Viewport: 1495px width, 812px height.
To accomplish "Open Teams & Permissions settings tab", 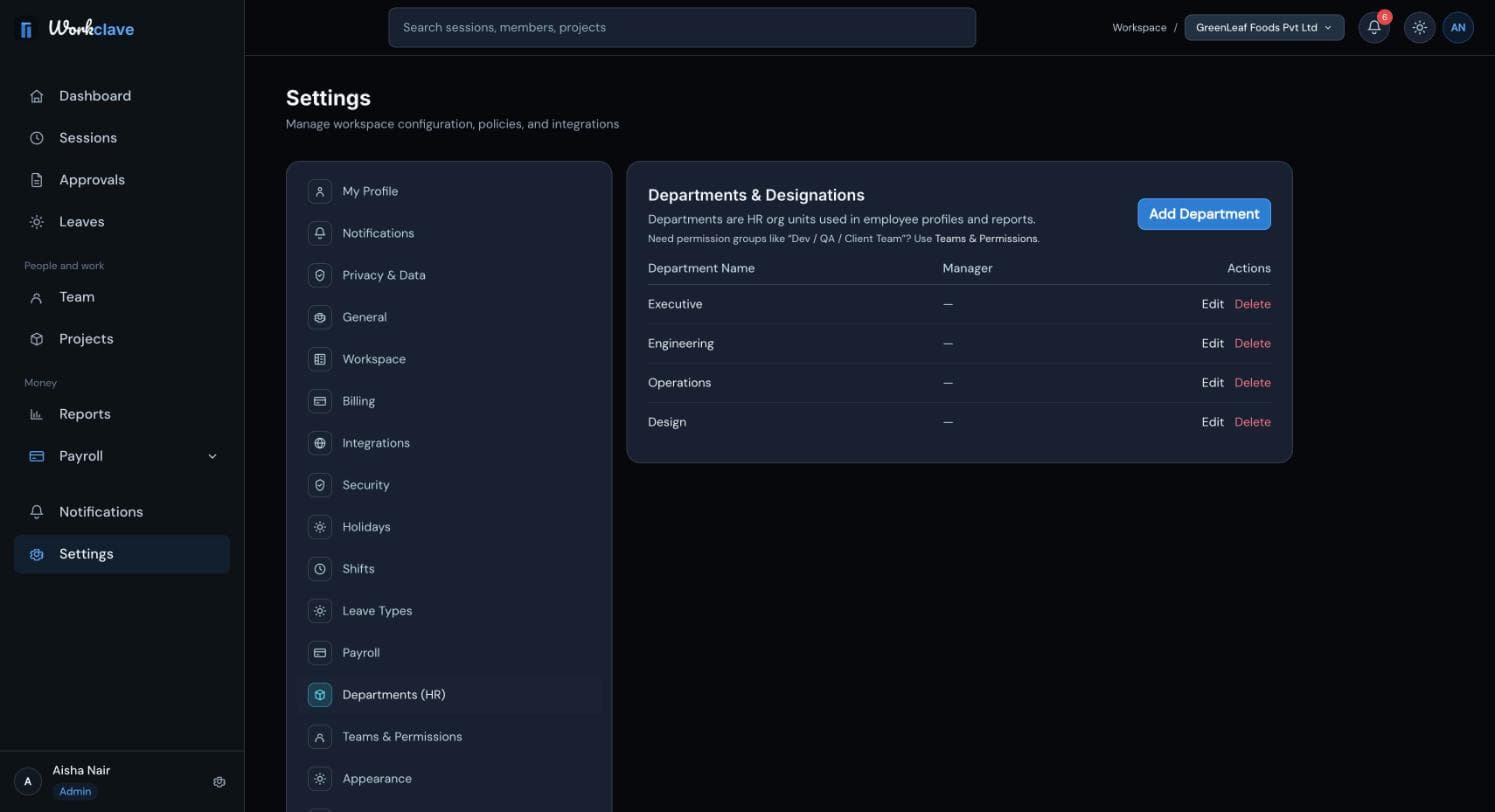I will pyautogui.click(x=450, y=737).
